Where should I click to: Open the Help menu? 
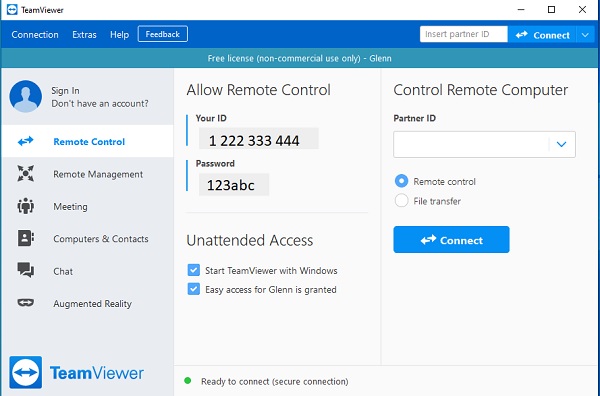(119, 35)
